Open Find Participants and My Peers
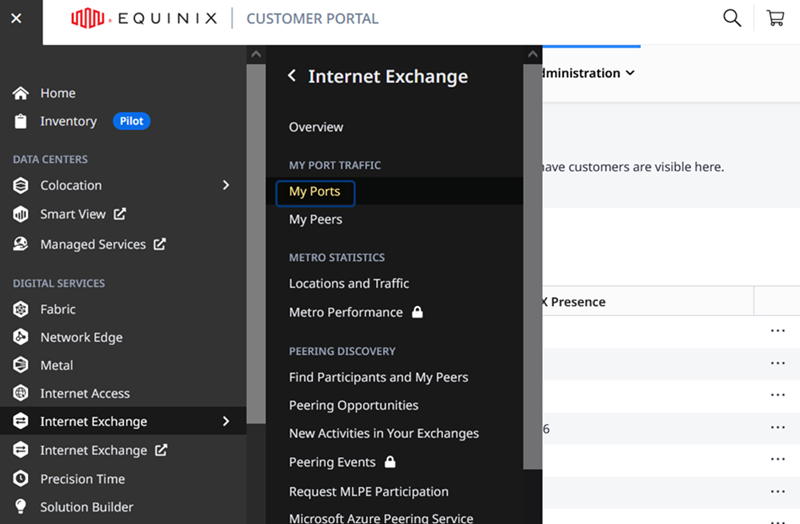 (378, 378)
